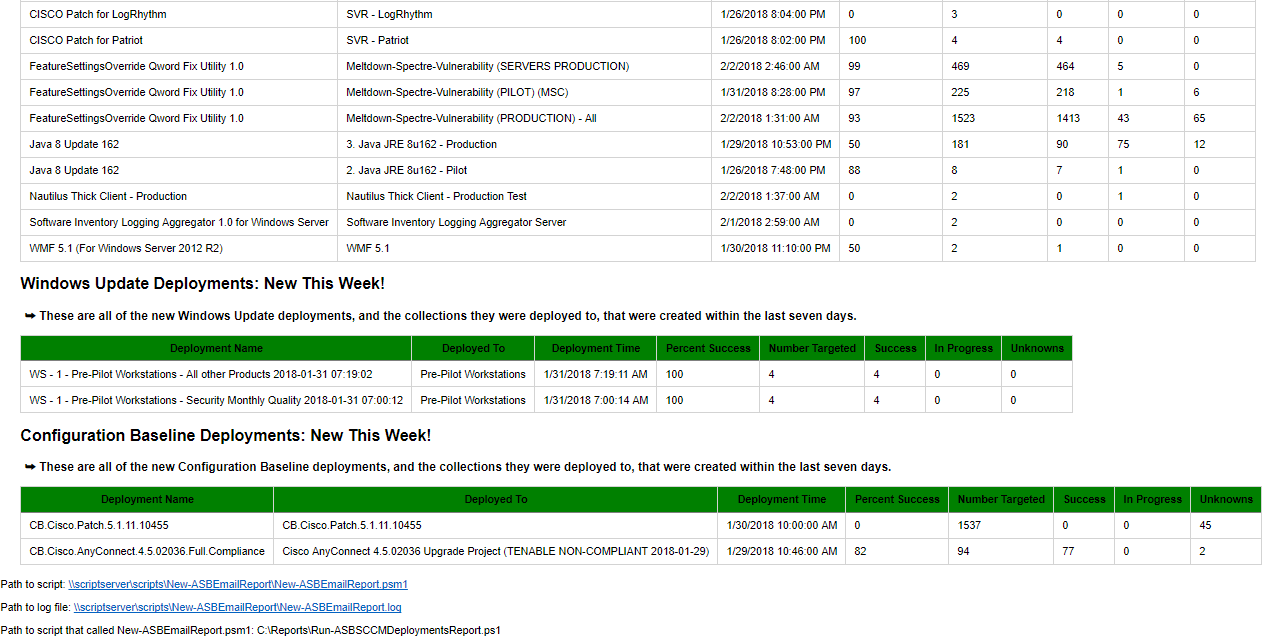Click the '2/2/2018 2:46:00 AM' timestamp
The image size is (1288, 643).
click(770, 67)
